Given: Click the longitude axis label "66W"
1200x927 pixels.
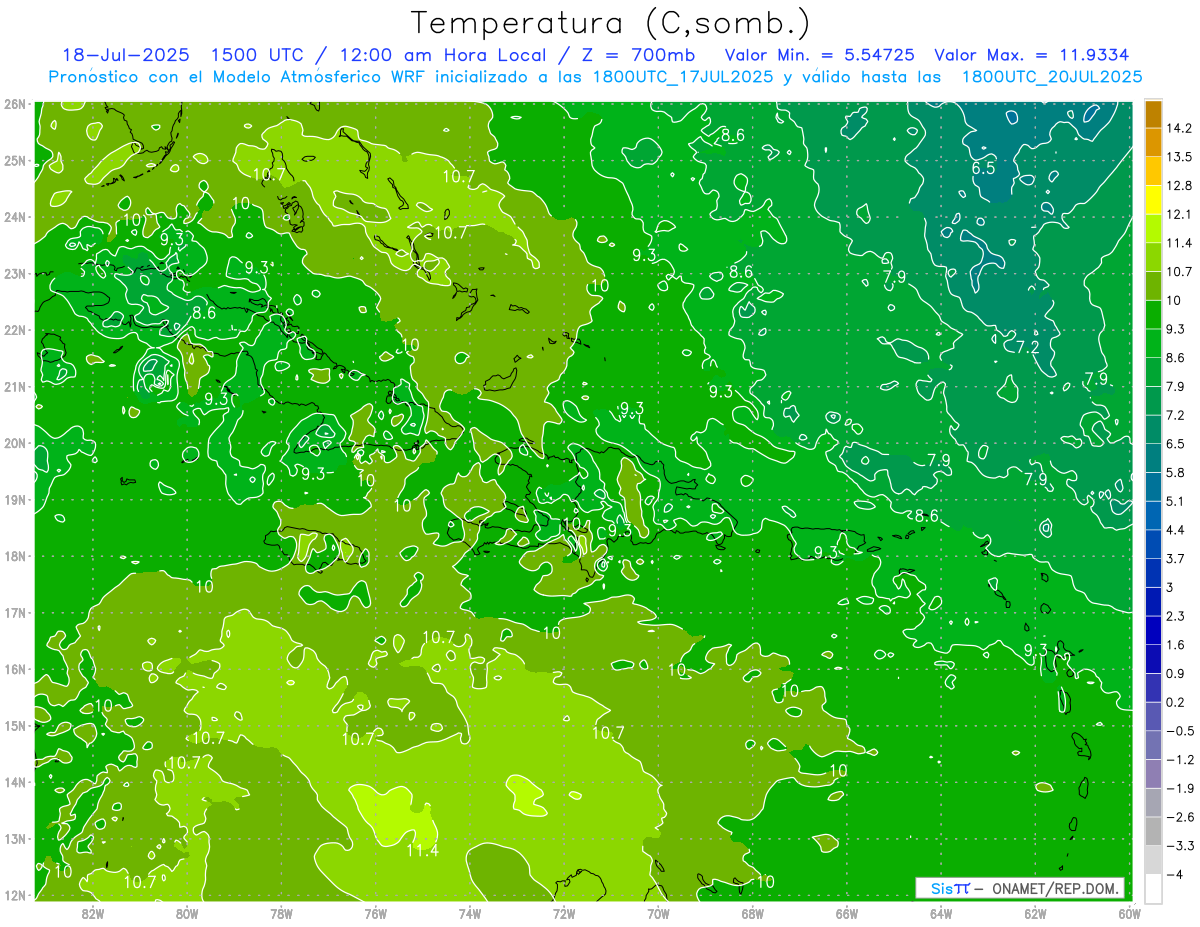Looking at the screenshot, I should [847, 913].
